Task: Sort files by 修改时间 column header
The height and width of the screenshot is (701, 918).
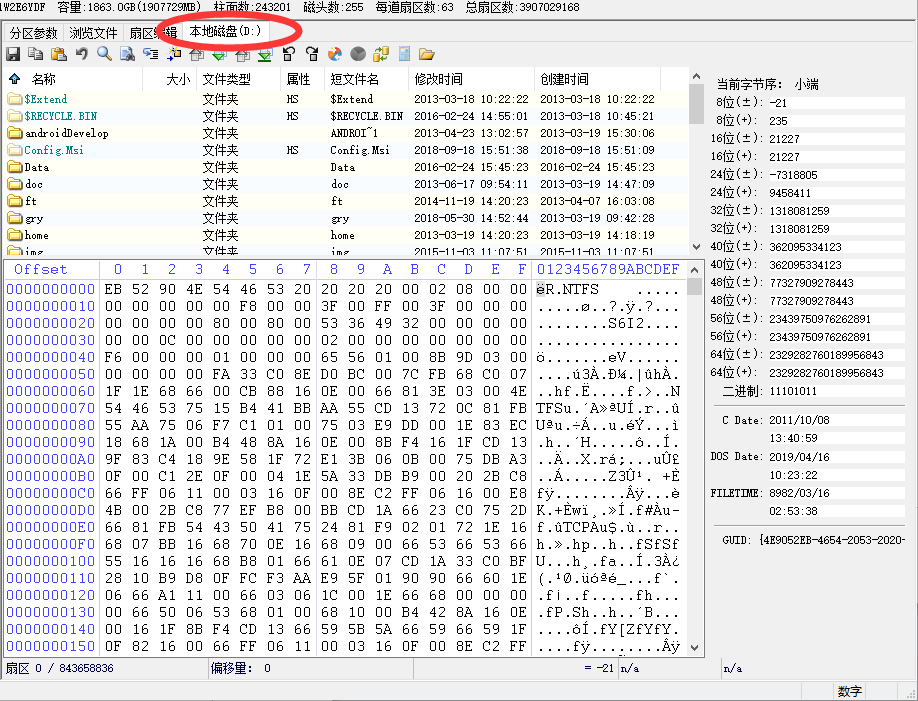Action: point(438,79)
